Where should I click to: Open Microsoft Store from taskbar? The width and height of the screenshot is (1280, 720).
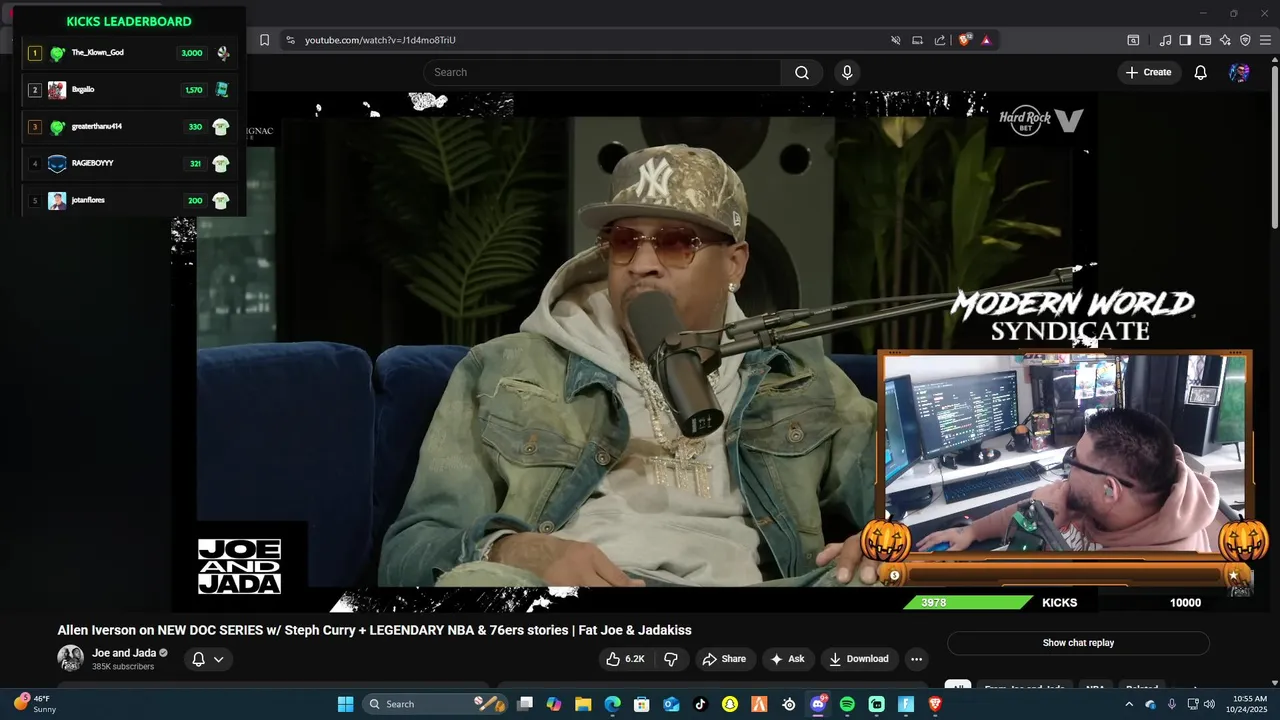coord(642,704)
